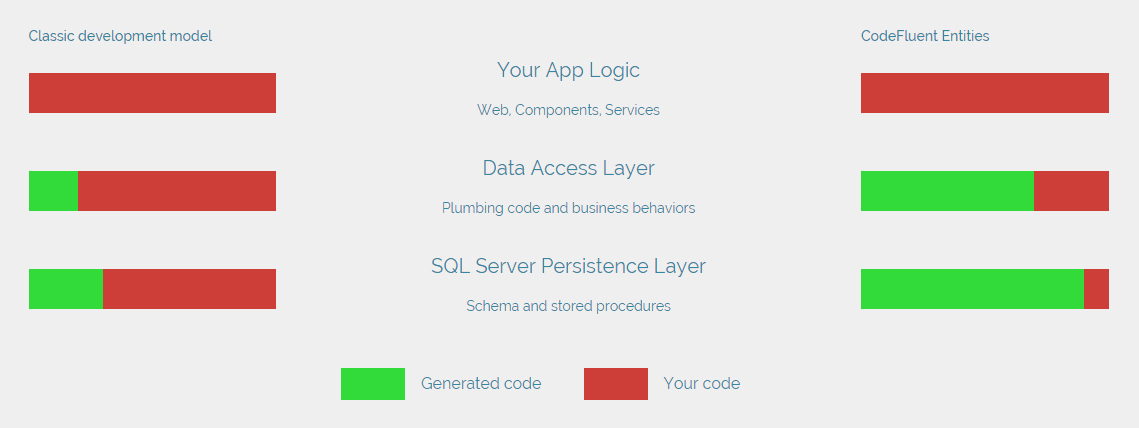Viewport: 1139px width, 428px height.
Task: Select "Plumbing code and business behaviors" text
Action: click(x=568, y=208)
